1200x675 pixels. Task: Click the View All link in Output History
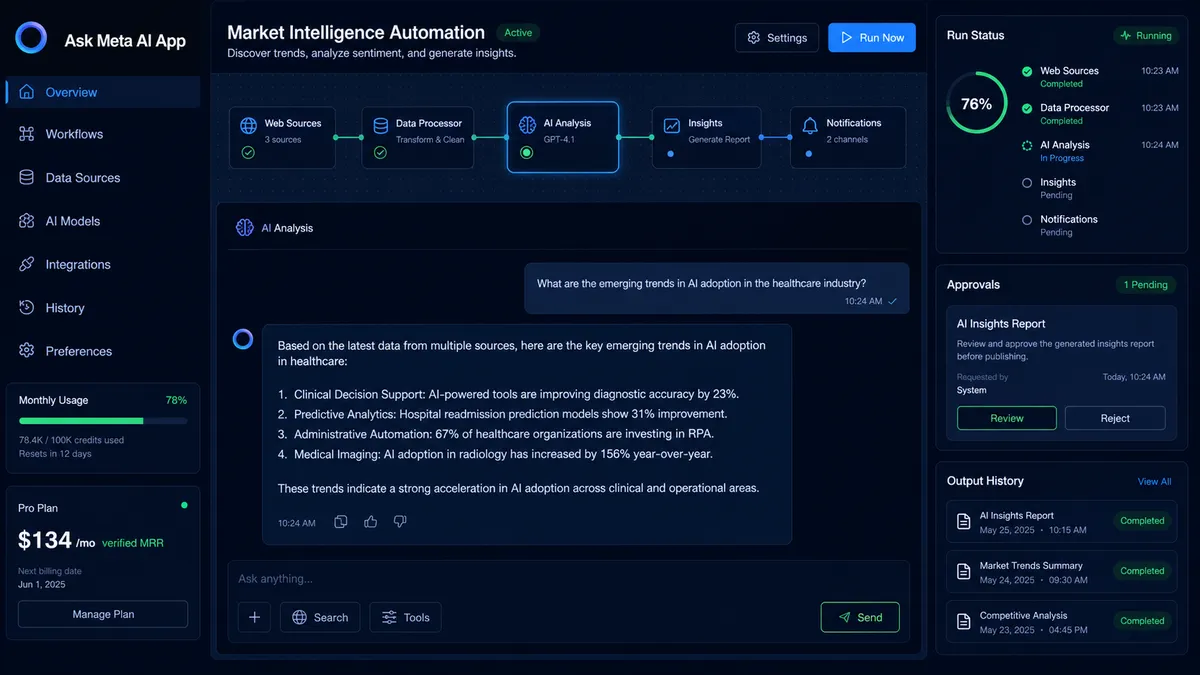click(1154, 481)
